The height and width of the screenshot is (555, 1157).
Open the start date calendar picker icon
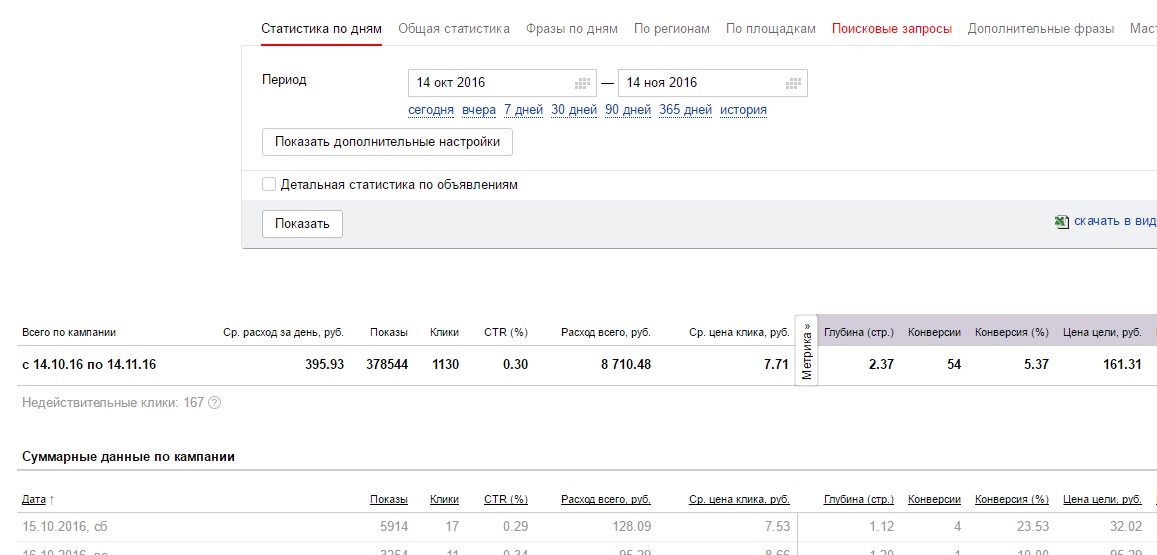pos(582,83)
